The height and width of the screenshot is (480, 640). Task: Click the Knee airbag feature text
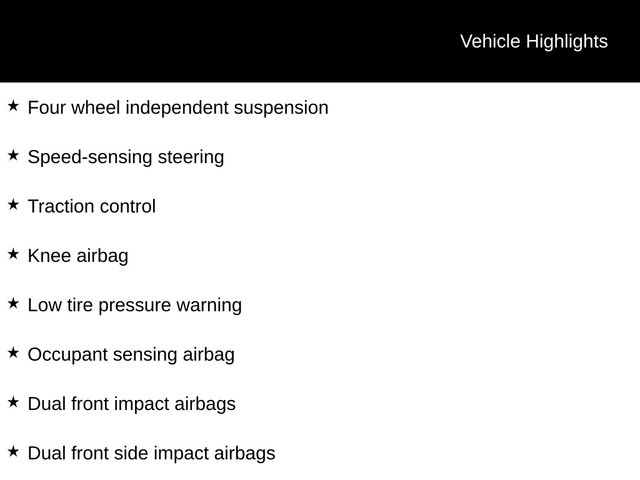(x=78, y=256)
